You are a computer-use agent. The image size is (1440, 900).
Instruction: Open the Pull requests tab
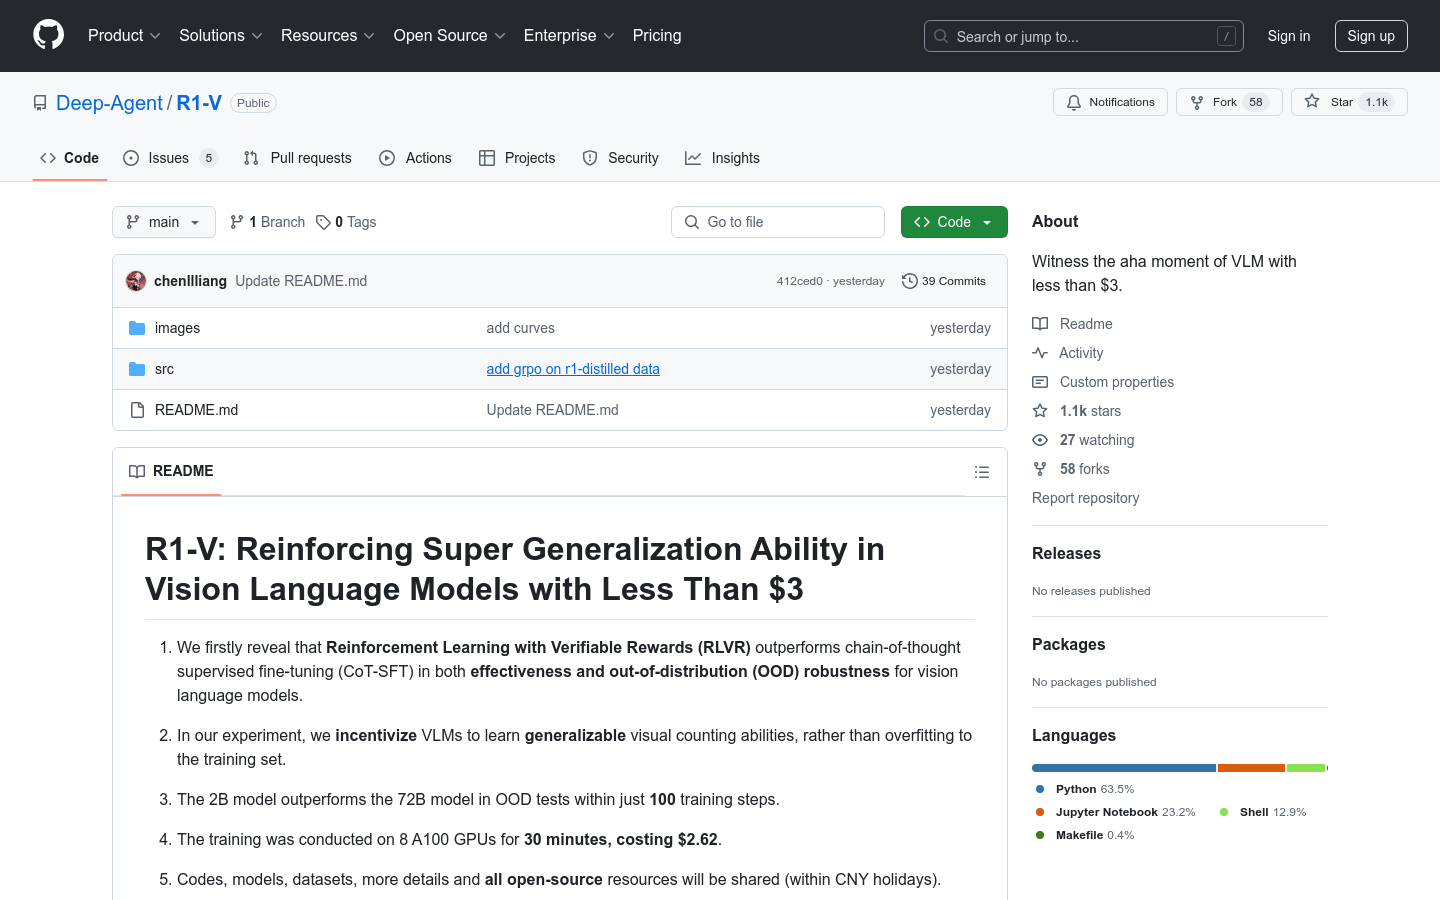point(298,158)
